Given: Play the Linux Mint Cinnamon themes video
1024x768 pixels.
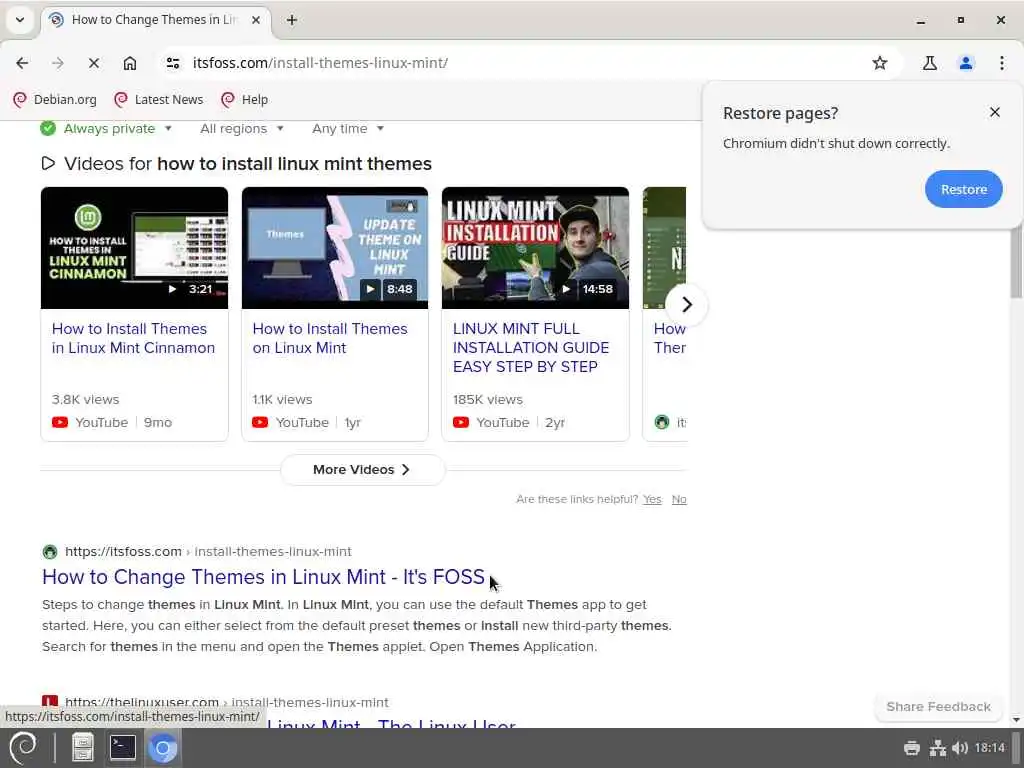Looking at the screenshot, I should tap(135, 248).
